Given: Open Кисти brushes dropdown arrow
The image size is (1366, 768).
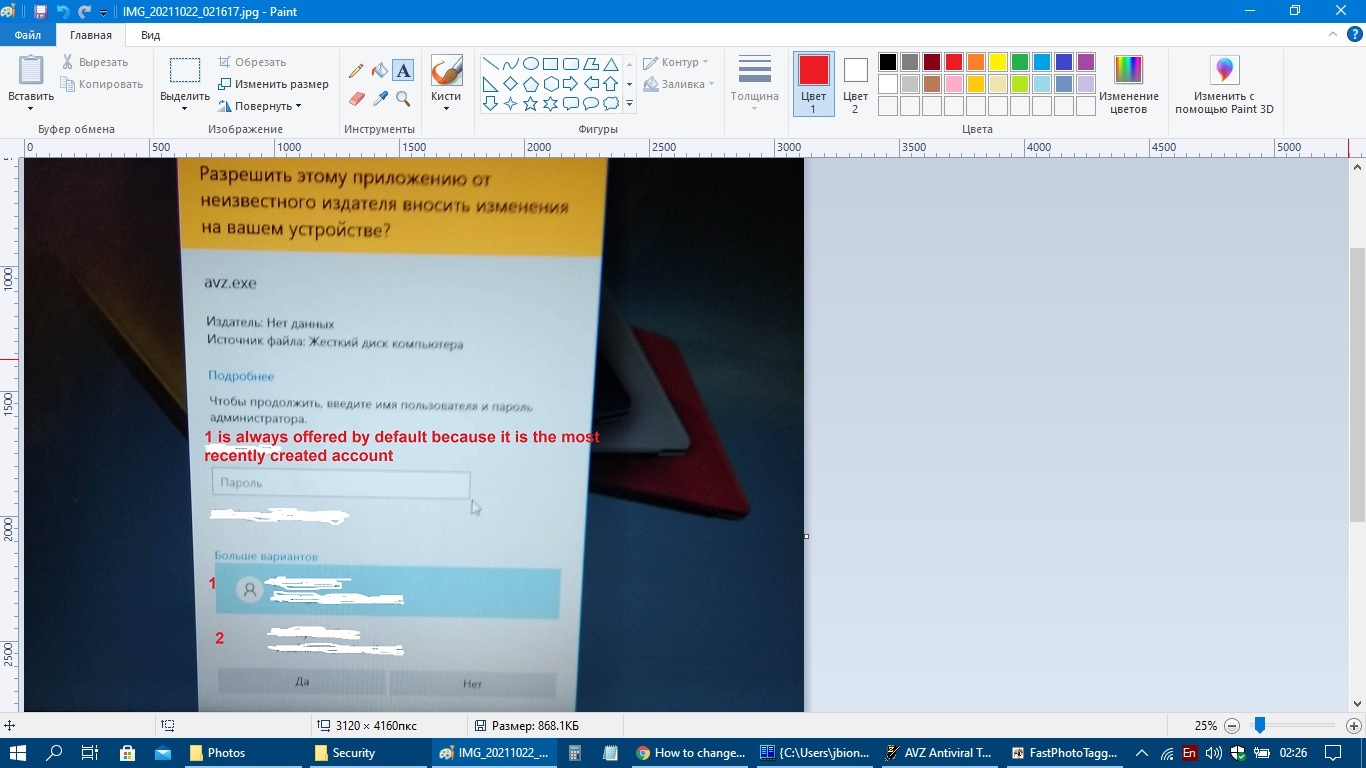Looking at the screenshot, I should point(446,109).
